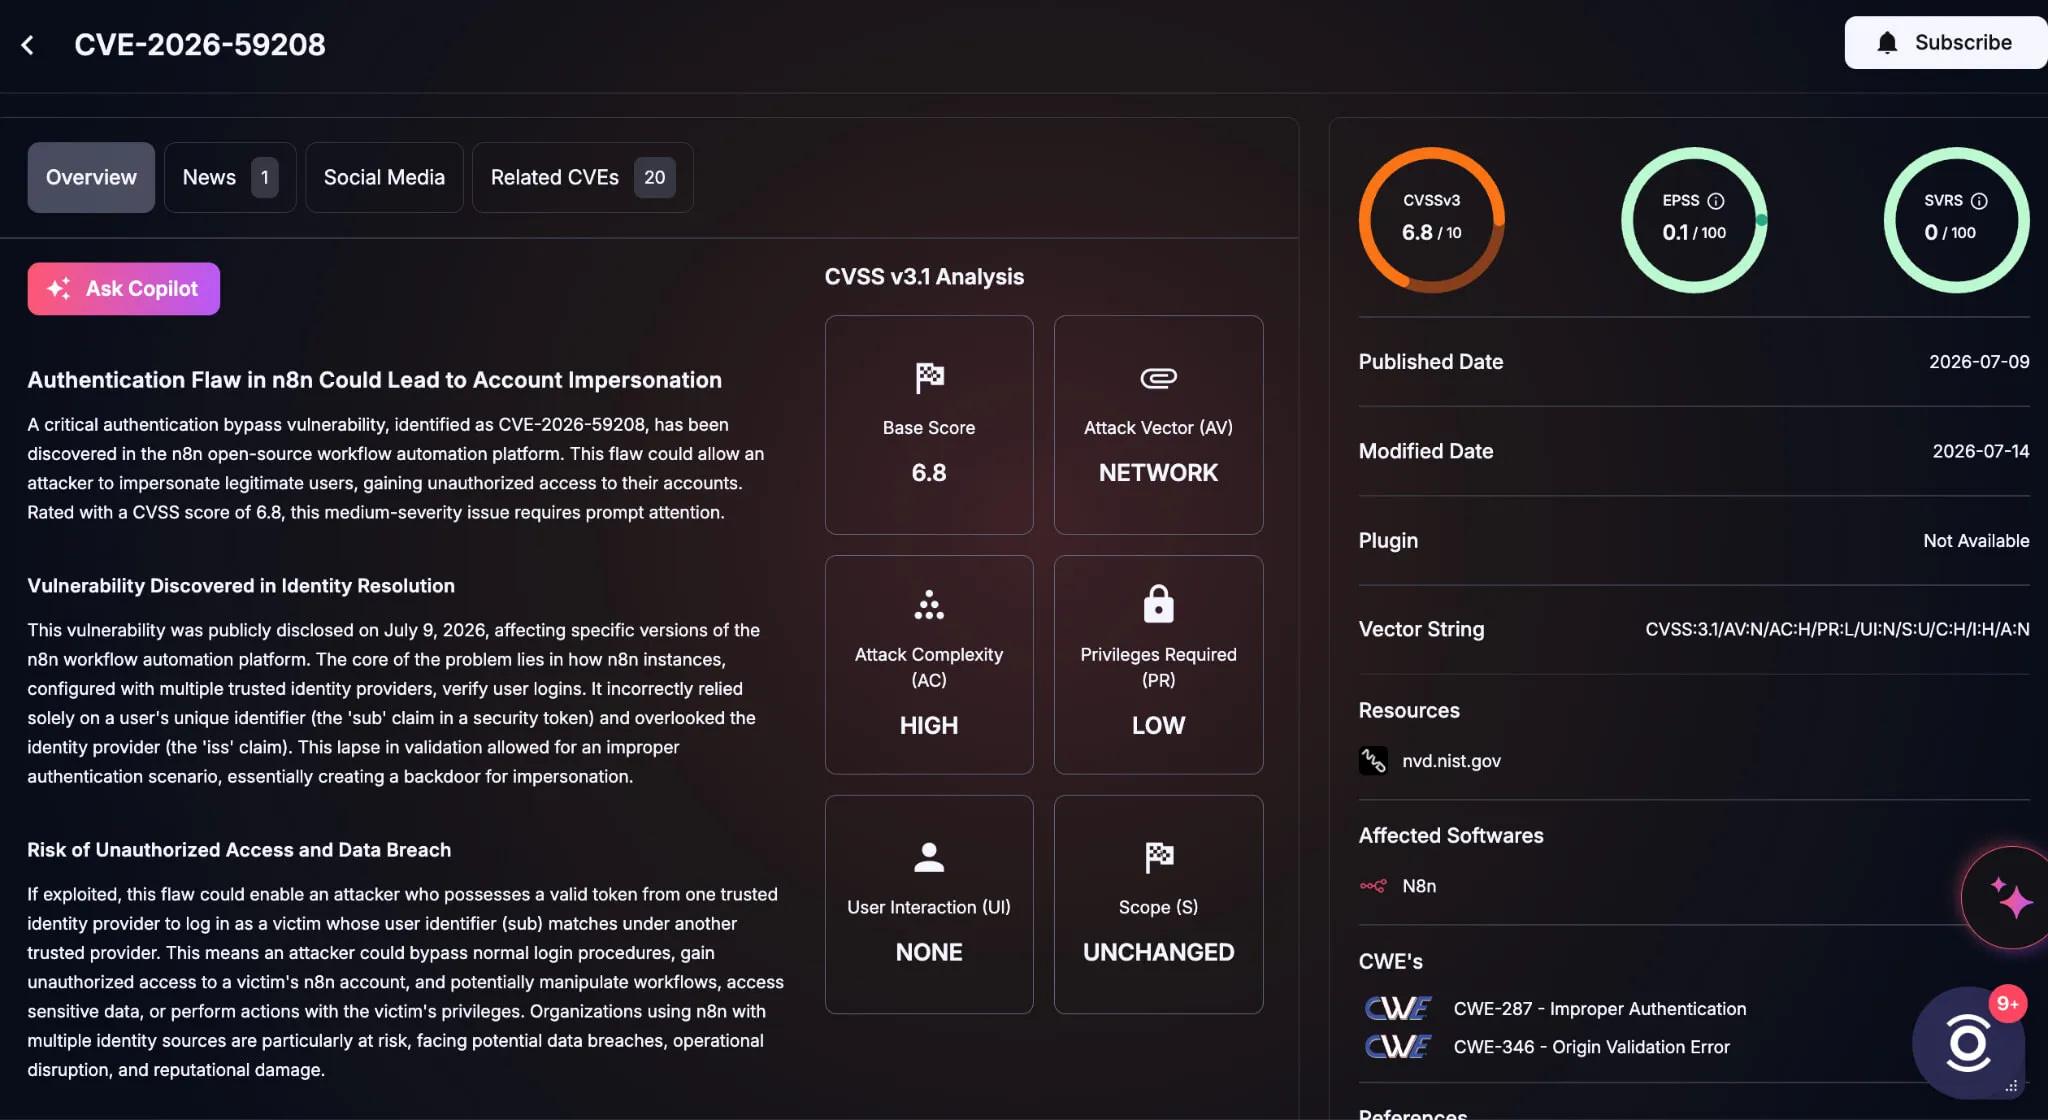2048x1120 pixels.
Task: Click the Scope UNCHANGED card
Action: 1158,905
